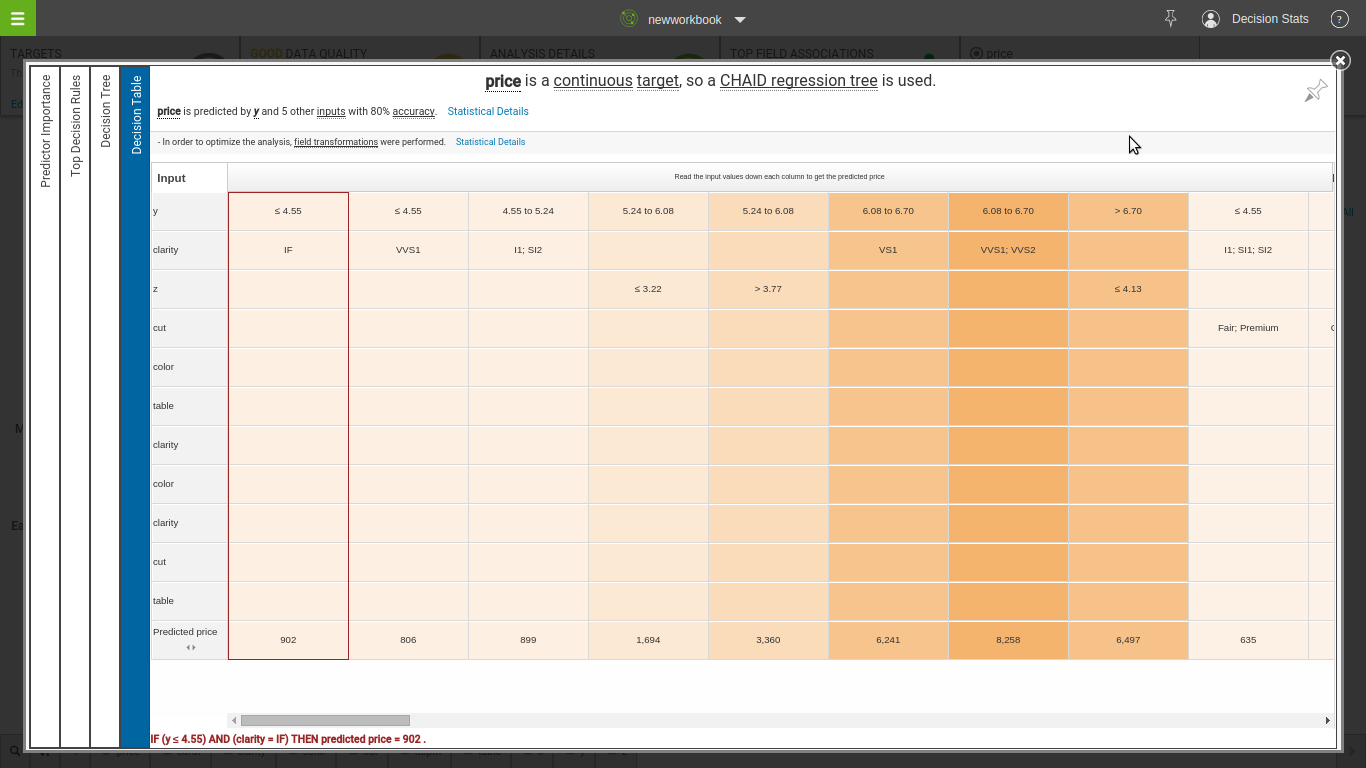The image size is (1366, 768).
Task: Open the Decision Tree tab
Action: pos(106,110)
